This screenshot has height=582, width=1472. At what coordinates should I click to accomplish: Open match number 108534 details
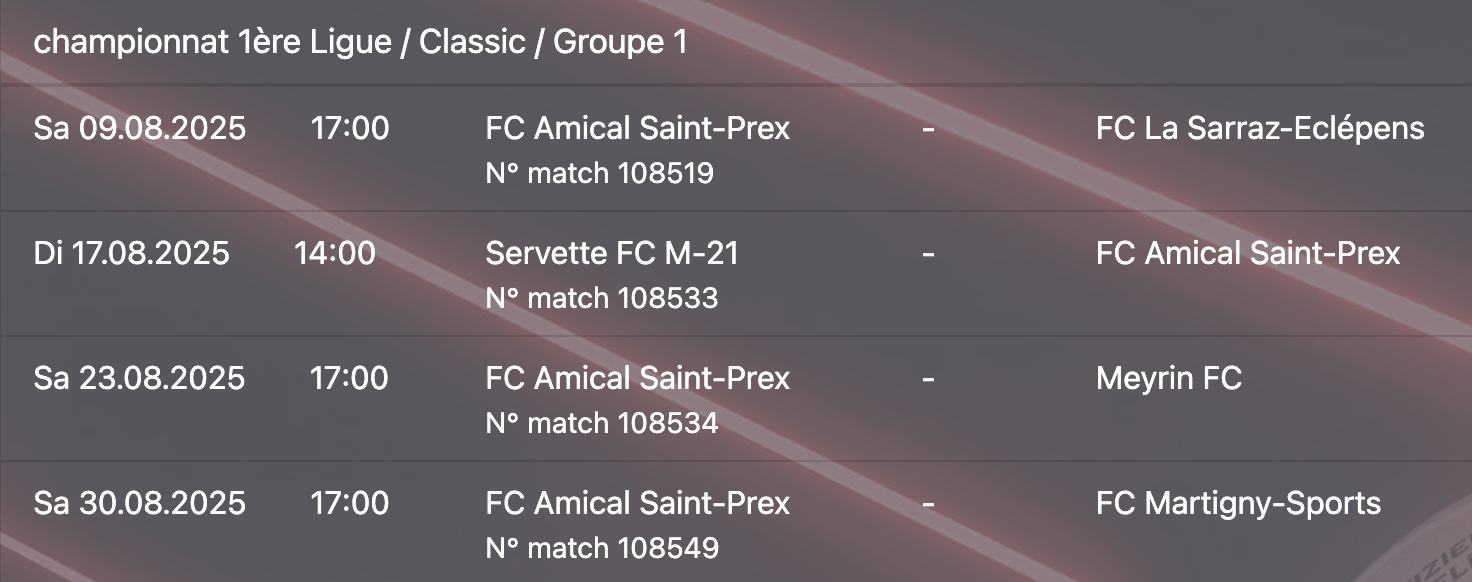pyautogui.click(x=602, y=423)
